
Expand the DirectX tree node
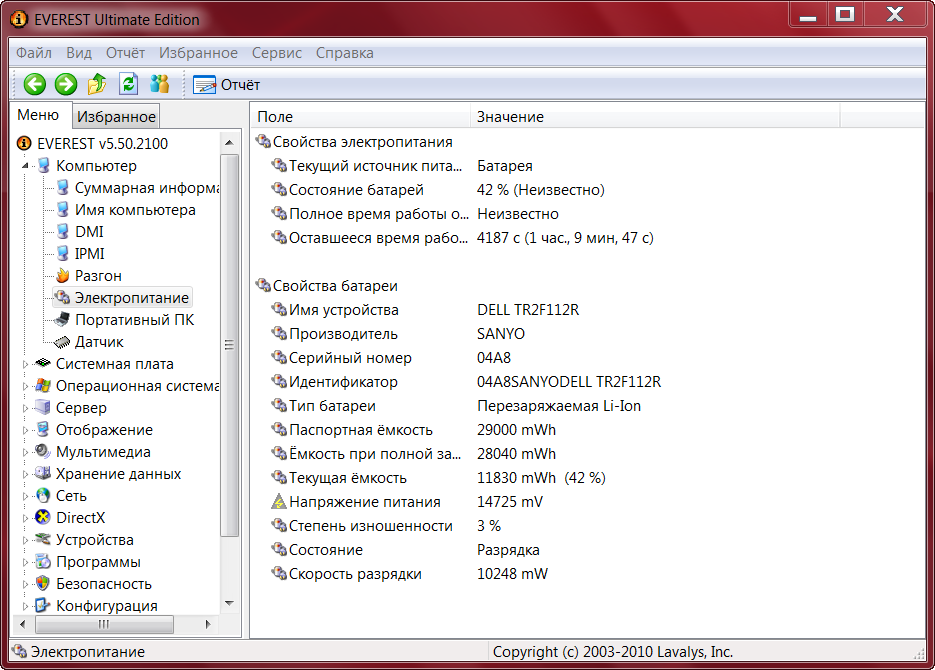click(26, 518)
